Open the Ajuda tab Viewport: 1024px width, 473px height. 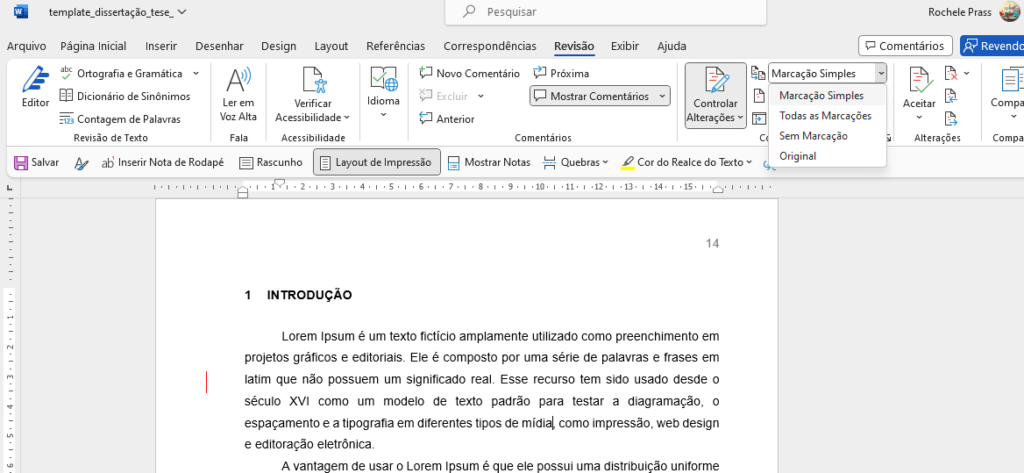[671, 46]
